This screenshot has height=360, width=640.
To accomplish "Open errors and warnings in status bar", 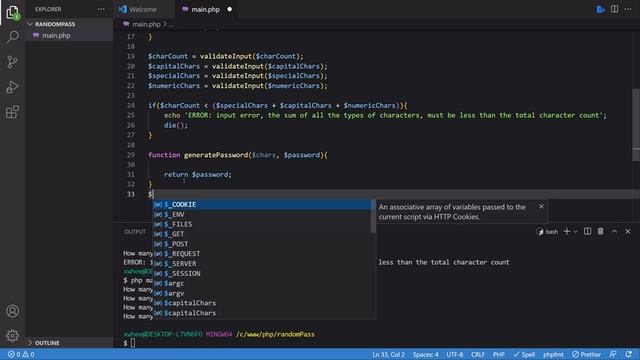I will click(x=21, y=354).
